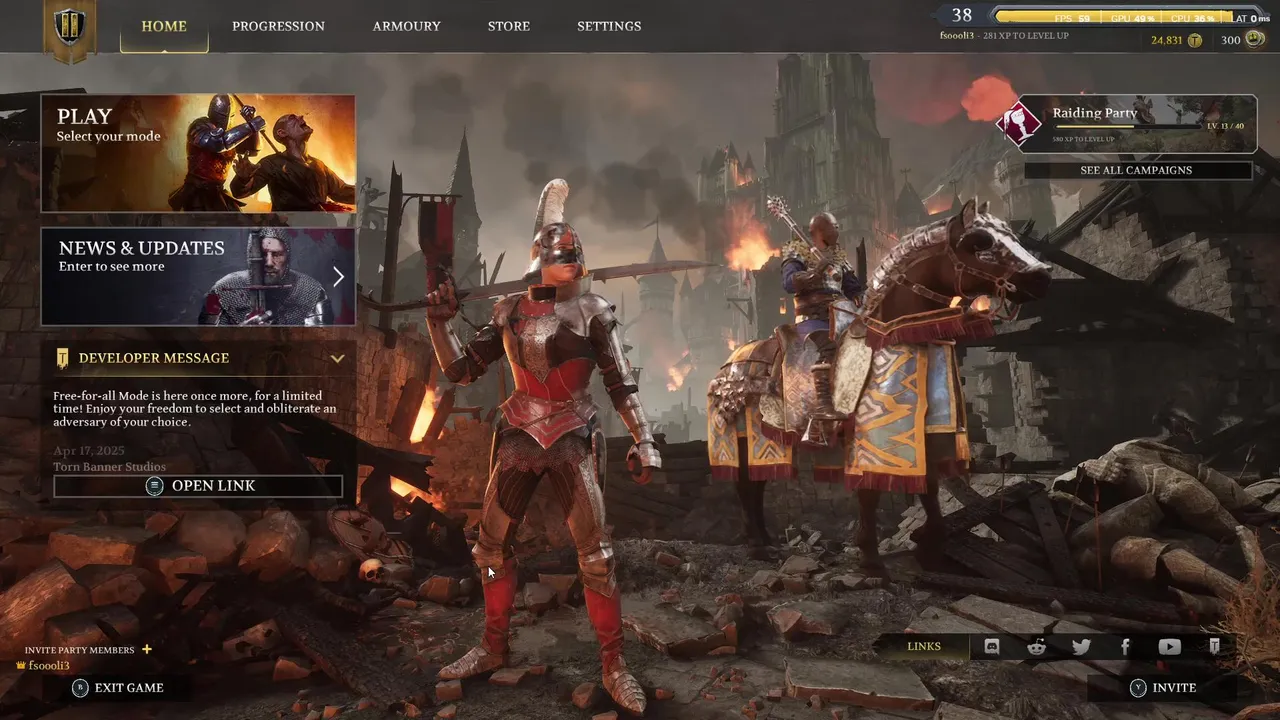1280x720 pixels.
Task: Click the Free-for-all Mode message text
Action: point(195,408)
